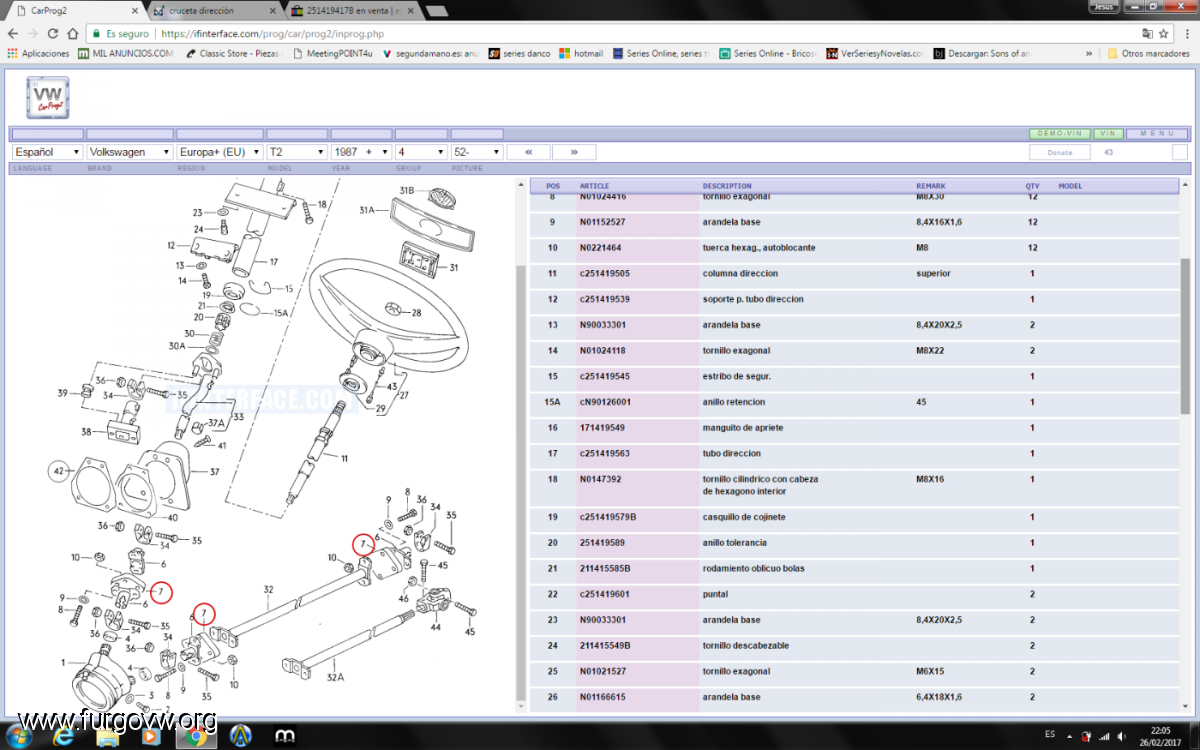Screen dimensions: 1200x750
Task: Open media player taskbar icon
Action: coord(151,737)
